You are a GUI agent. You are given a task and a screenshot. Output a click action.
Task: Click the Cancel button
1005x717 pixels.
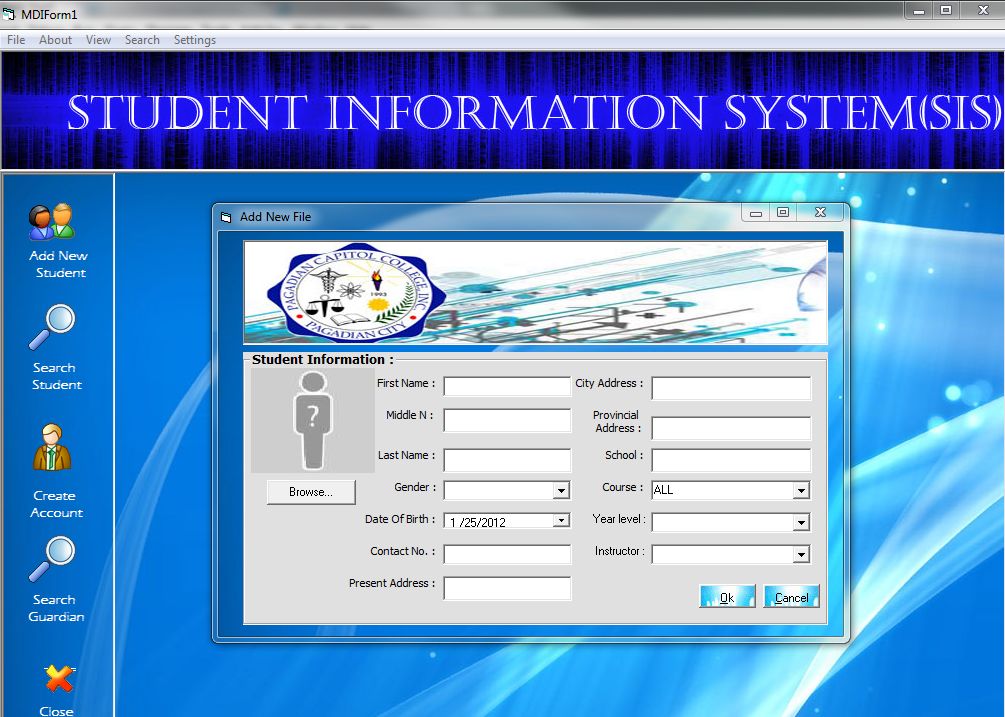pos(791,596)
